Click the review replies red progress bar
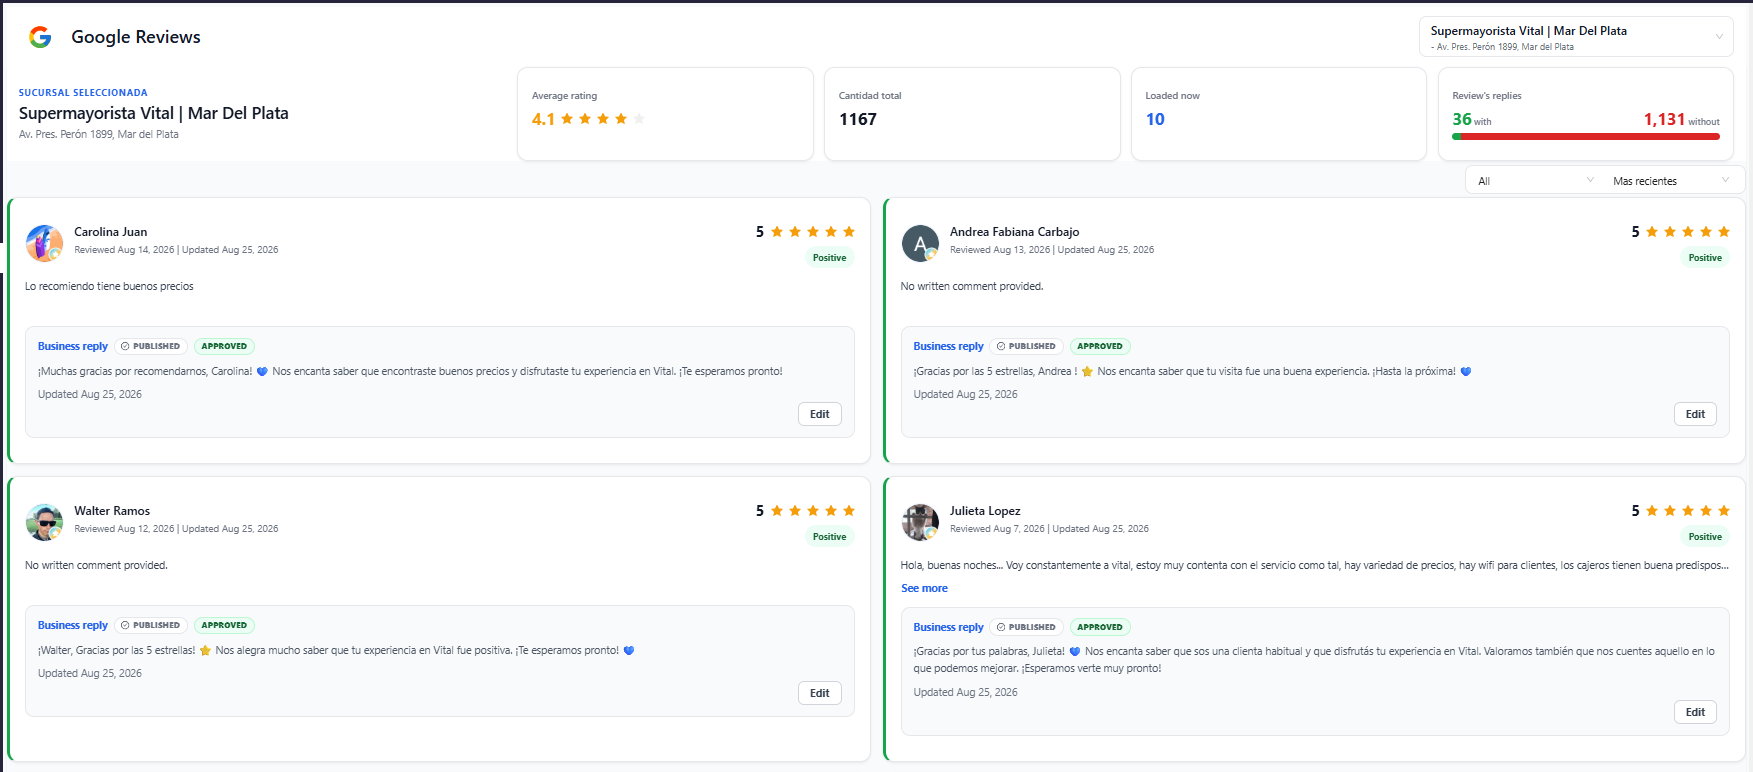 1586,136
